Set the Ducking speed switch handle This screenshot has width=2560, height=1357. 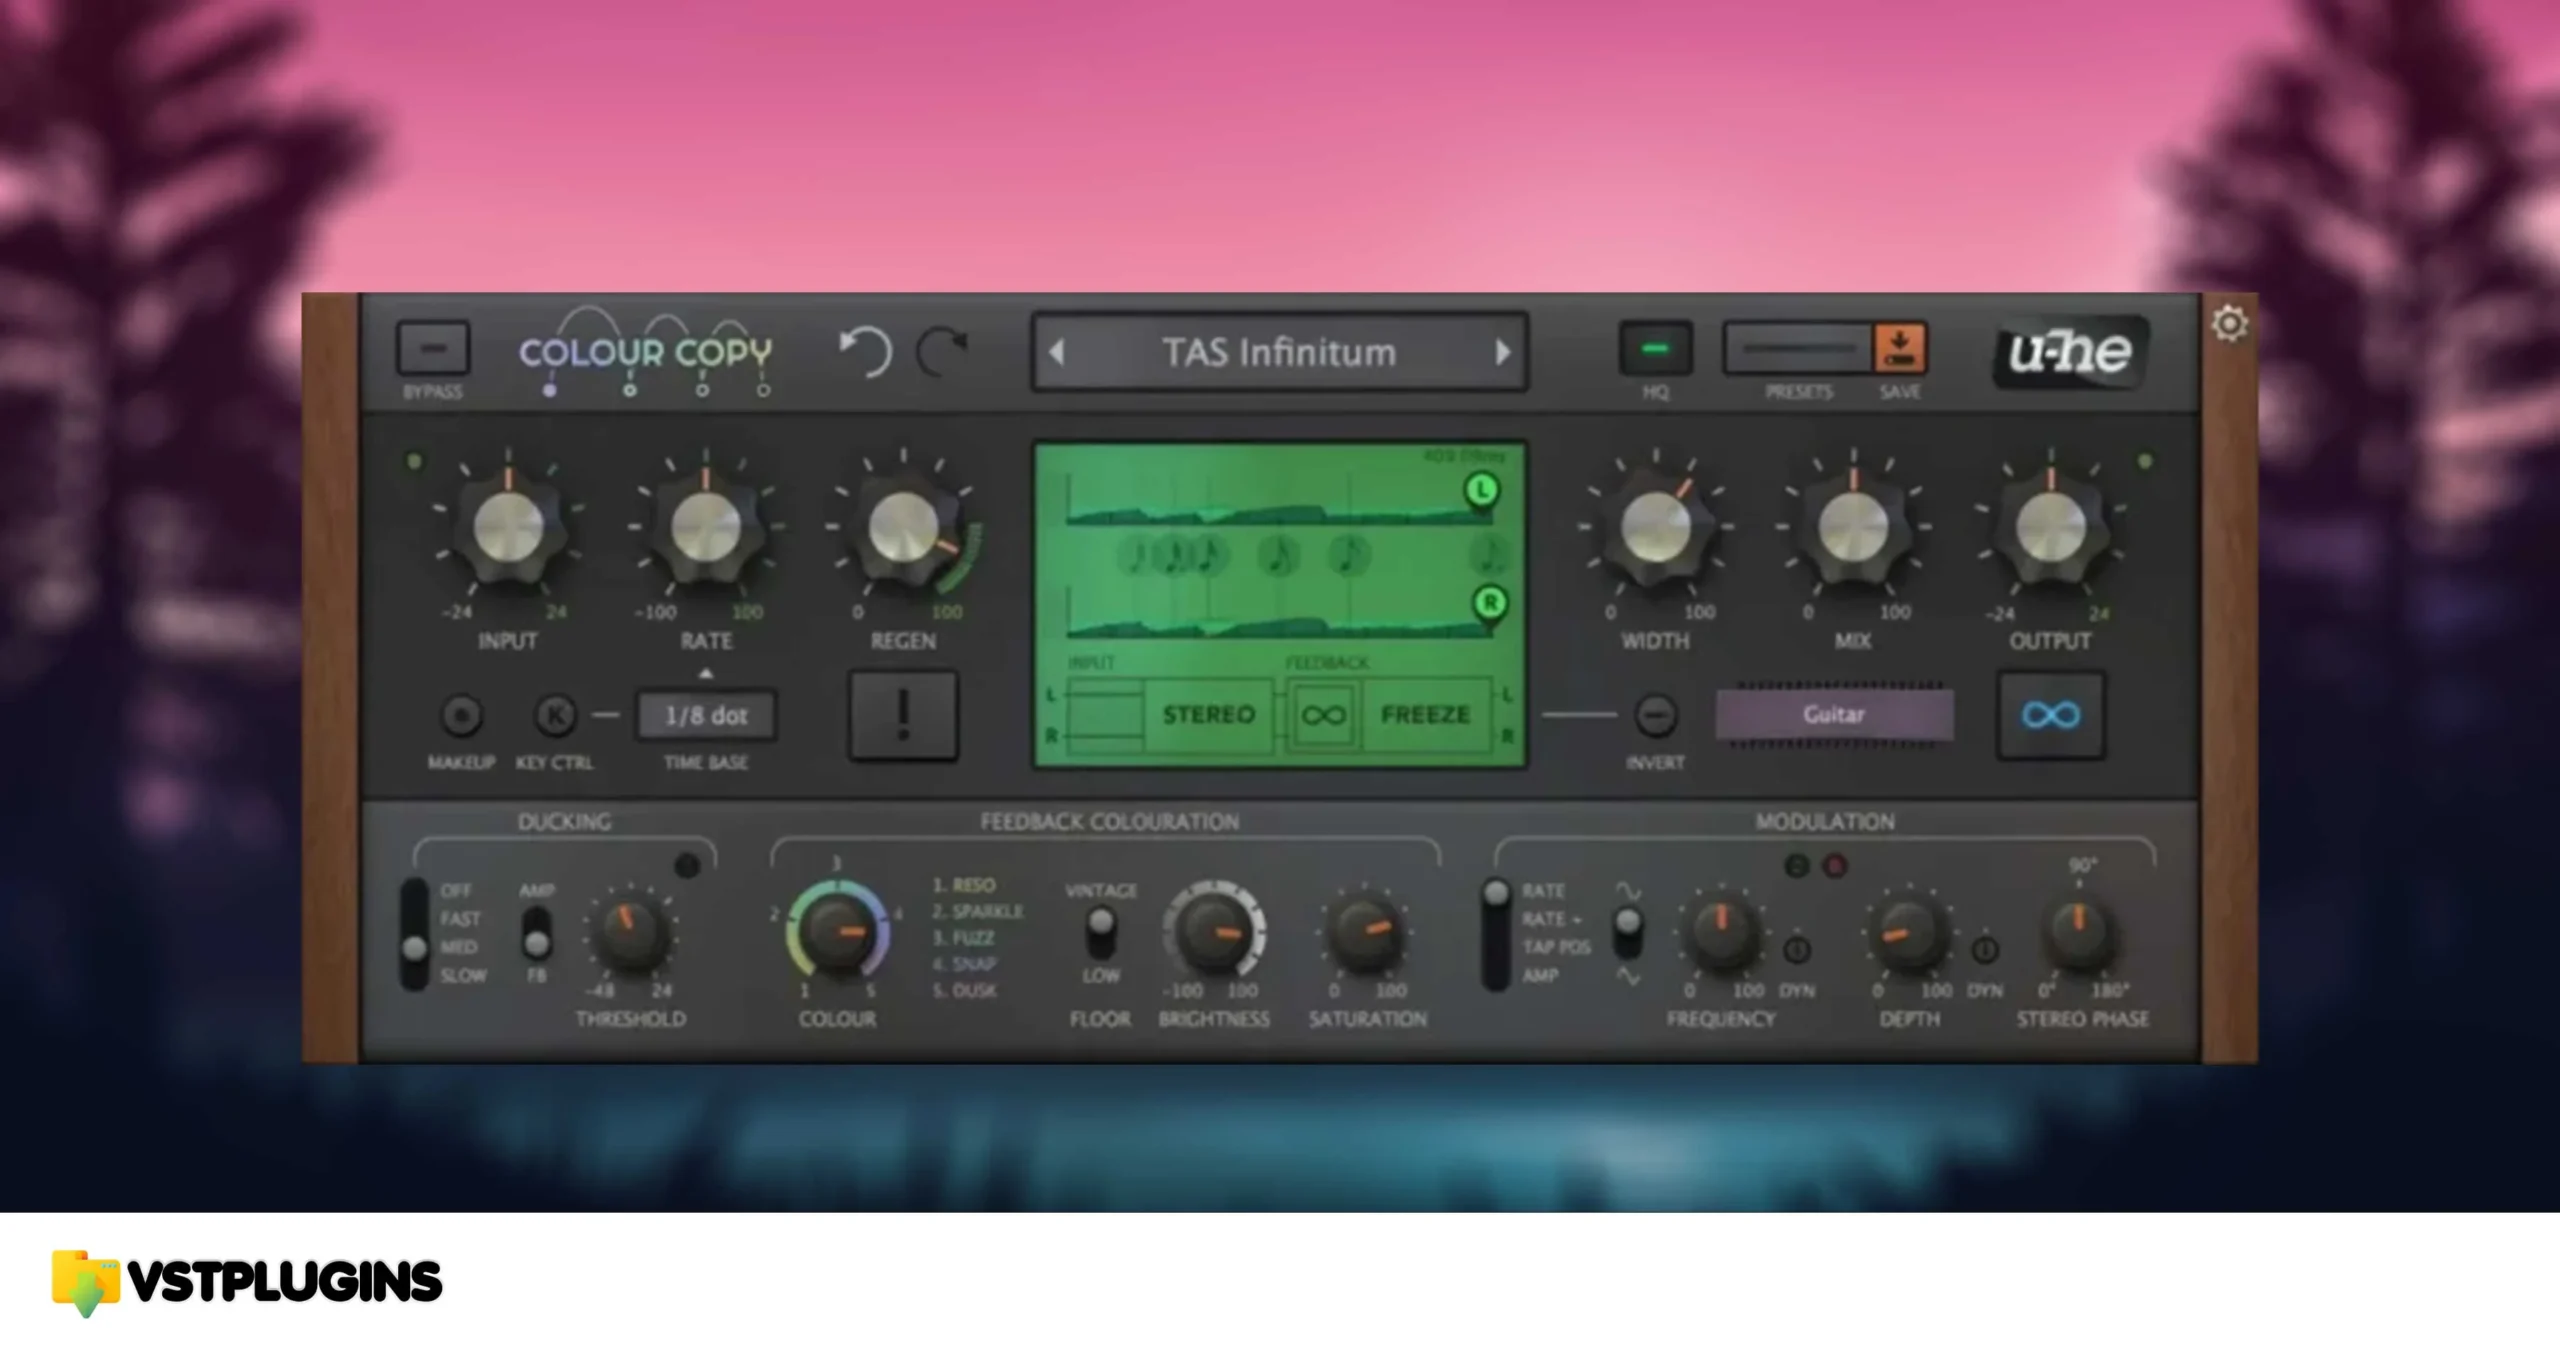tap(414, 949)
